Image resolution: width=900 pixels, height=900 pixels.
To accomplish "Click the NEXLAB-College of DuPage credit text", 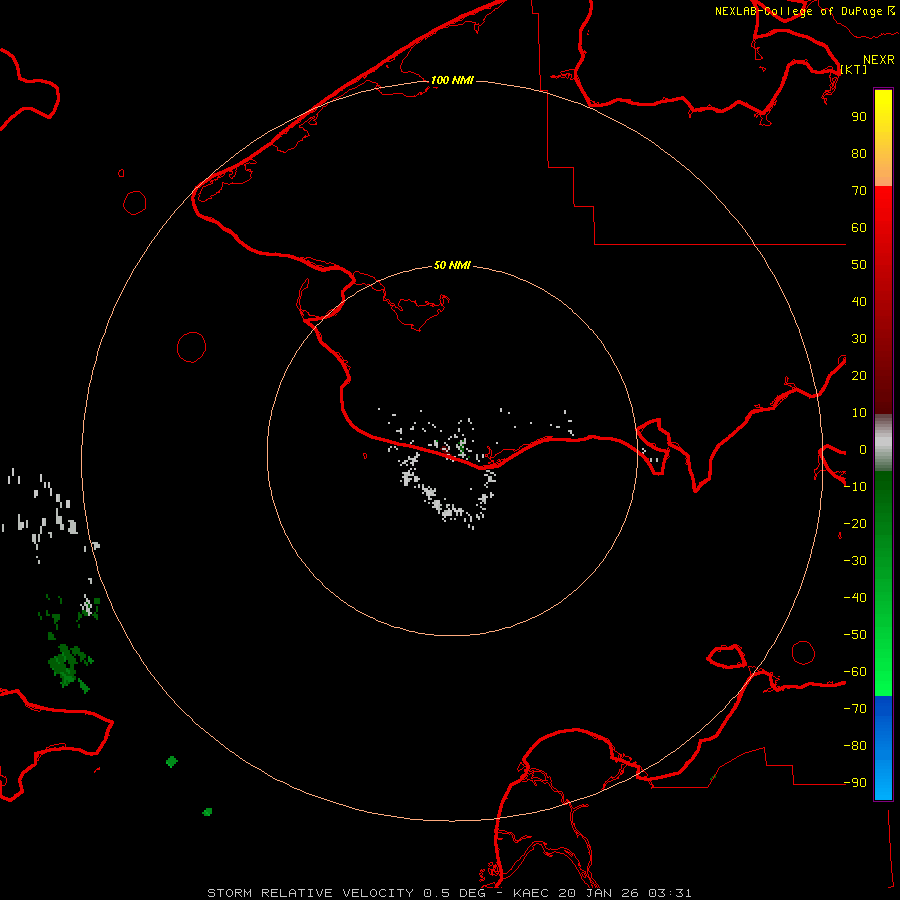I will click(799, 11).
